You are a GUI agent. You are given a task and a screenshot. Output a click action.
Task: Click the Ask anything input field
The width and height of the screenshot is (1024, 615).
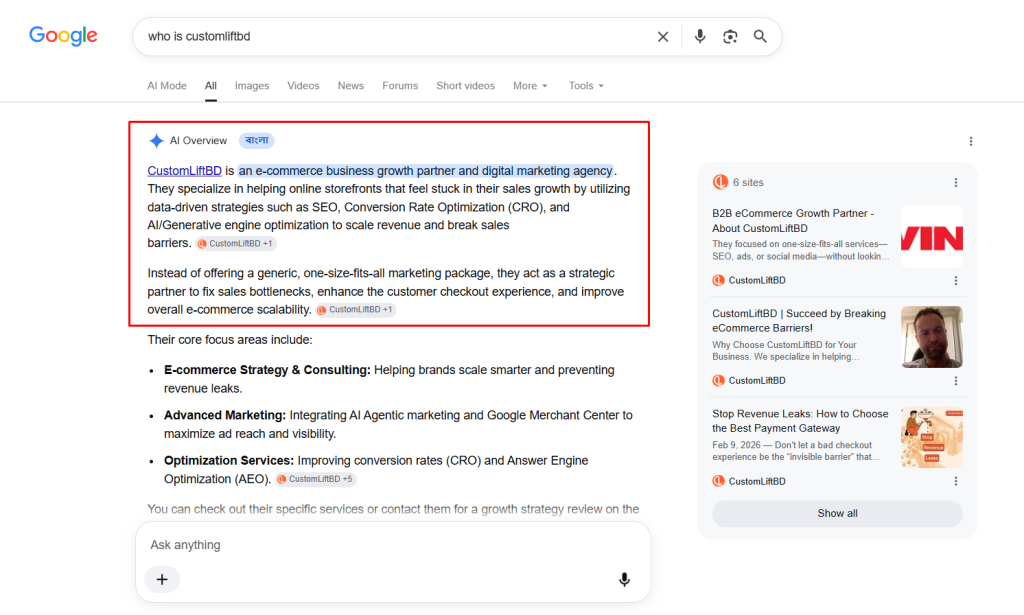tap(392, 545)
